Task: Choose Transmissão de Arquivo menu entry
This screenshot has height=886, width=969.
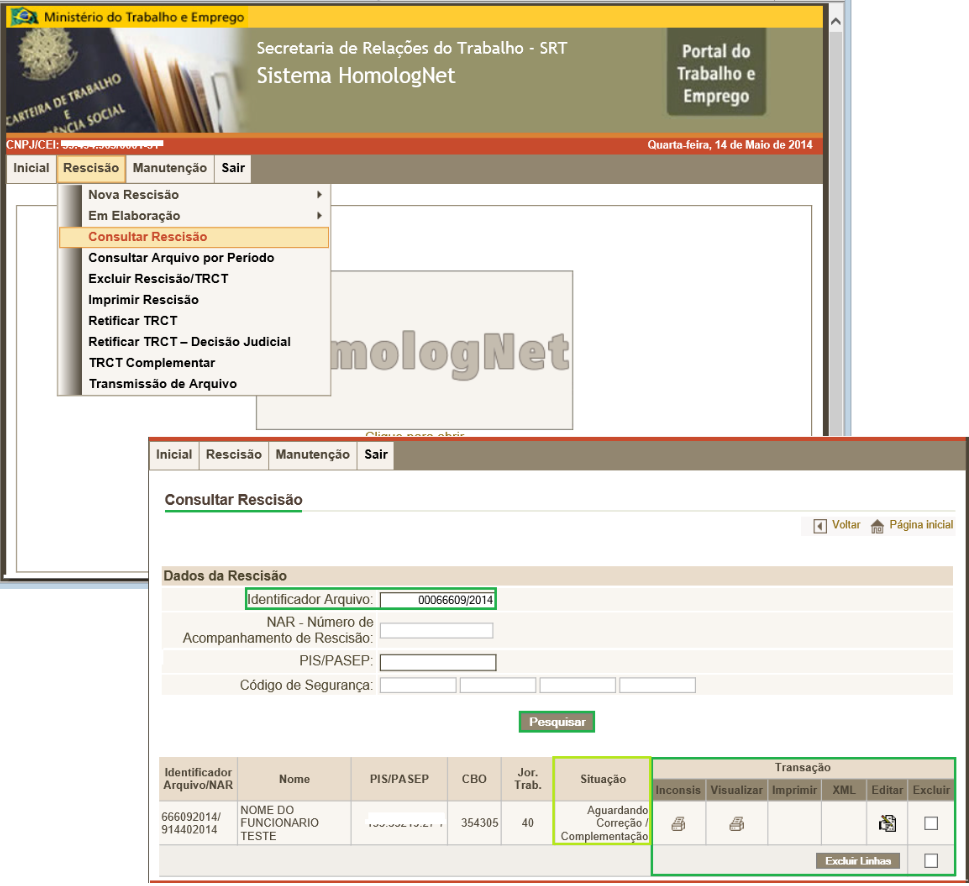Action: [163, 384]
